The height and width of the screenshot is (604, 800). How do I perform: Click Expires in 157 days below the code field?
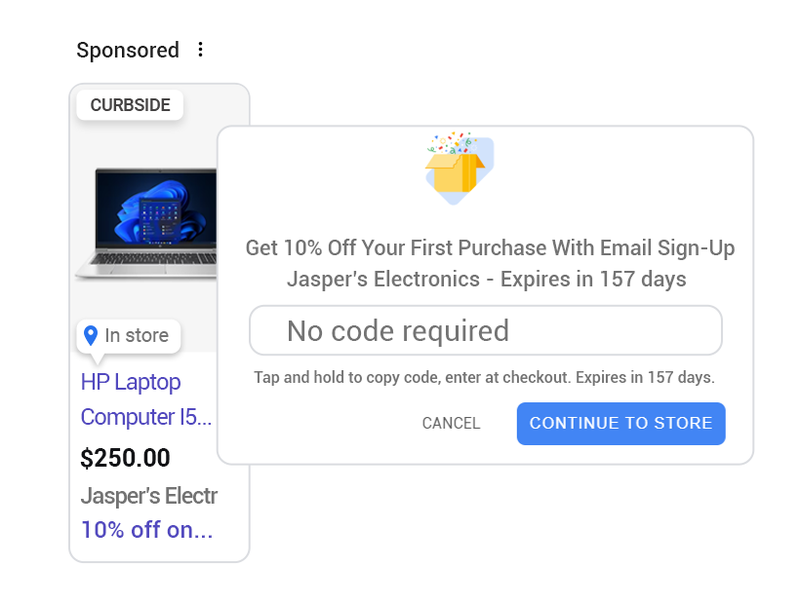pos(645,378)
